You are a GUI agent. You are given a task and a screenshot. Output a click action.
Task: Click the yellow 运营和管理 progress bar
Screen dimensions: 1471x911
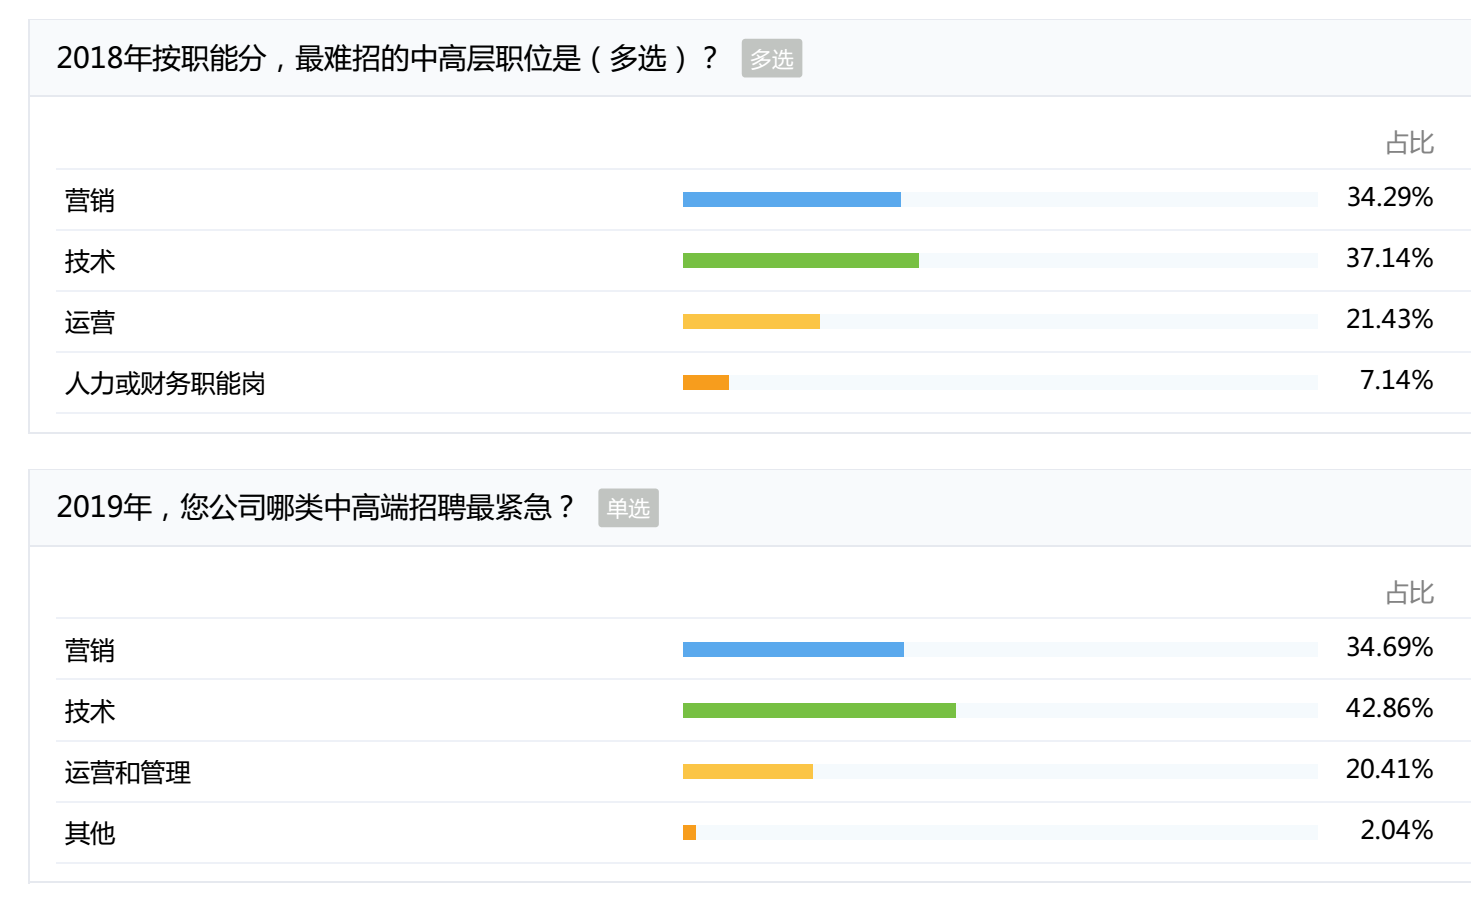click(748, 772)
